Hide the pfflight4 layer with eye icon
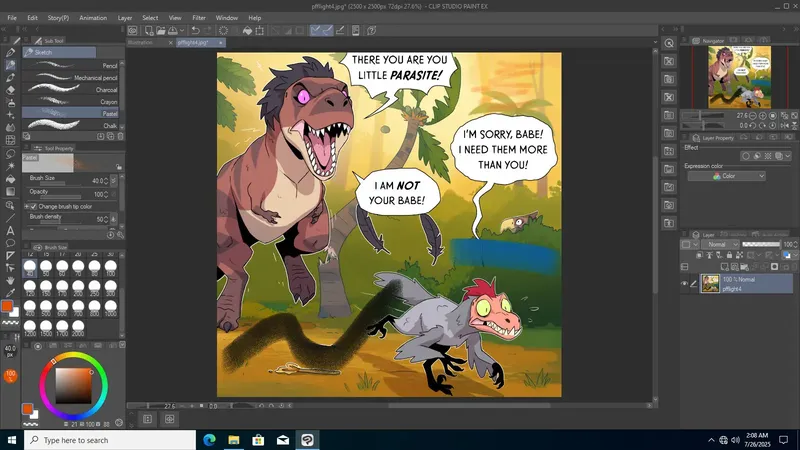The width and height of the screenshot is (800, 450). [685, 284]
